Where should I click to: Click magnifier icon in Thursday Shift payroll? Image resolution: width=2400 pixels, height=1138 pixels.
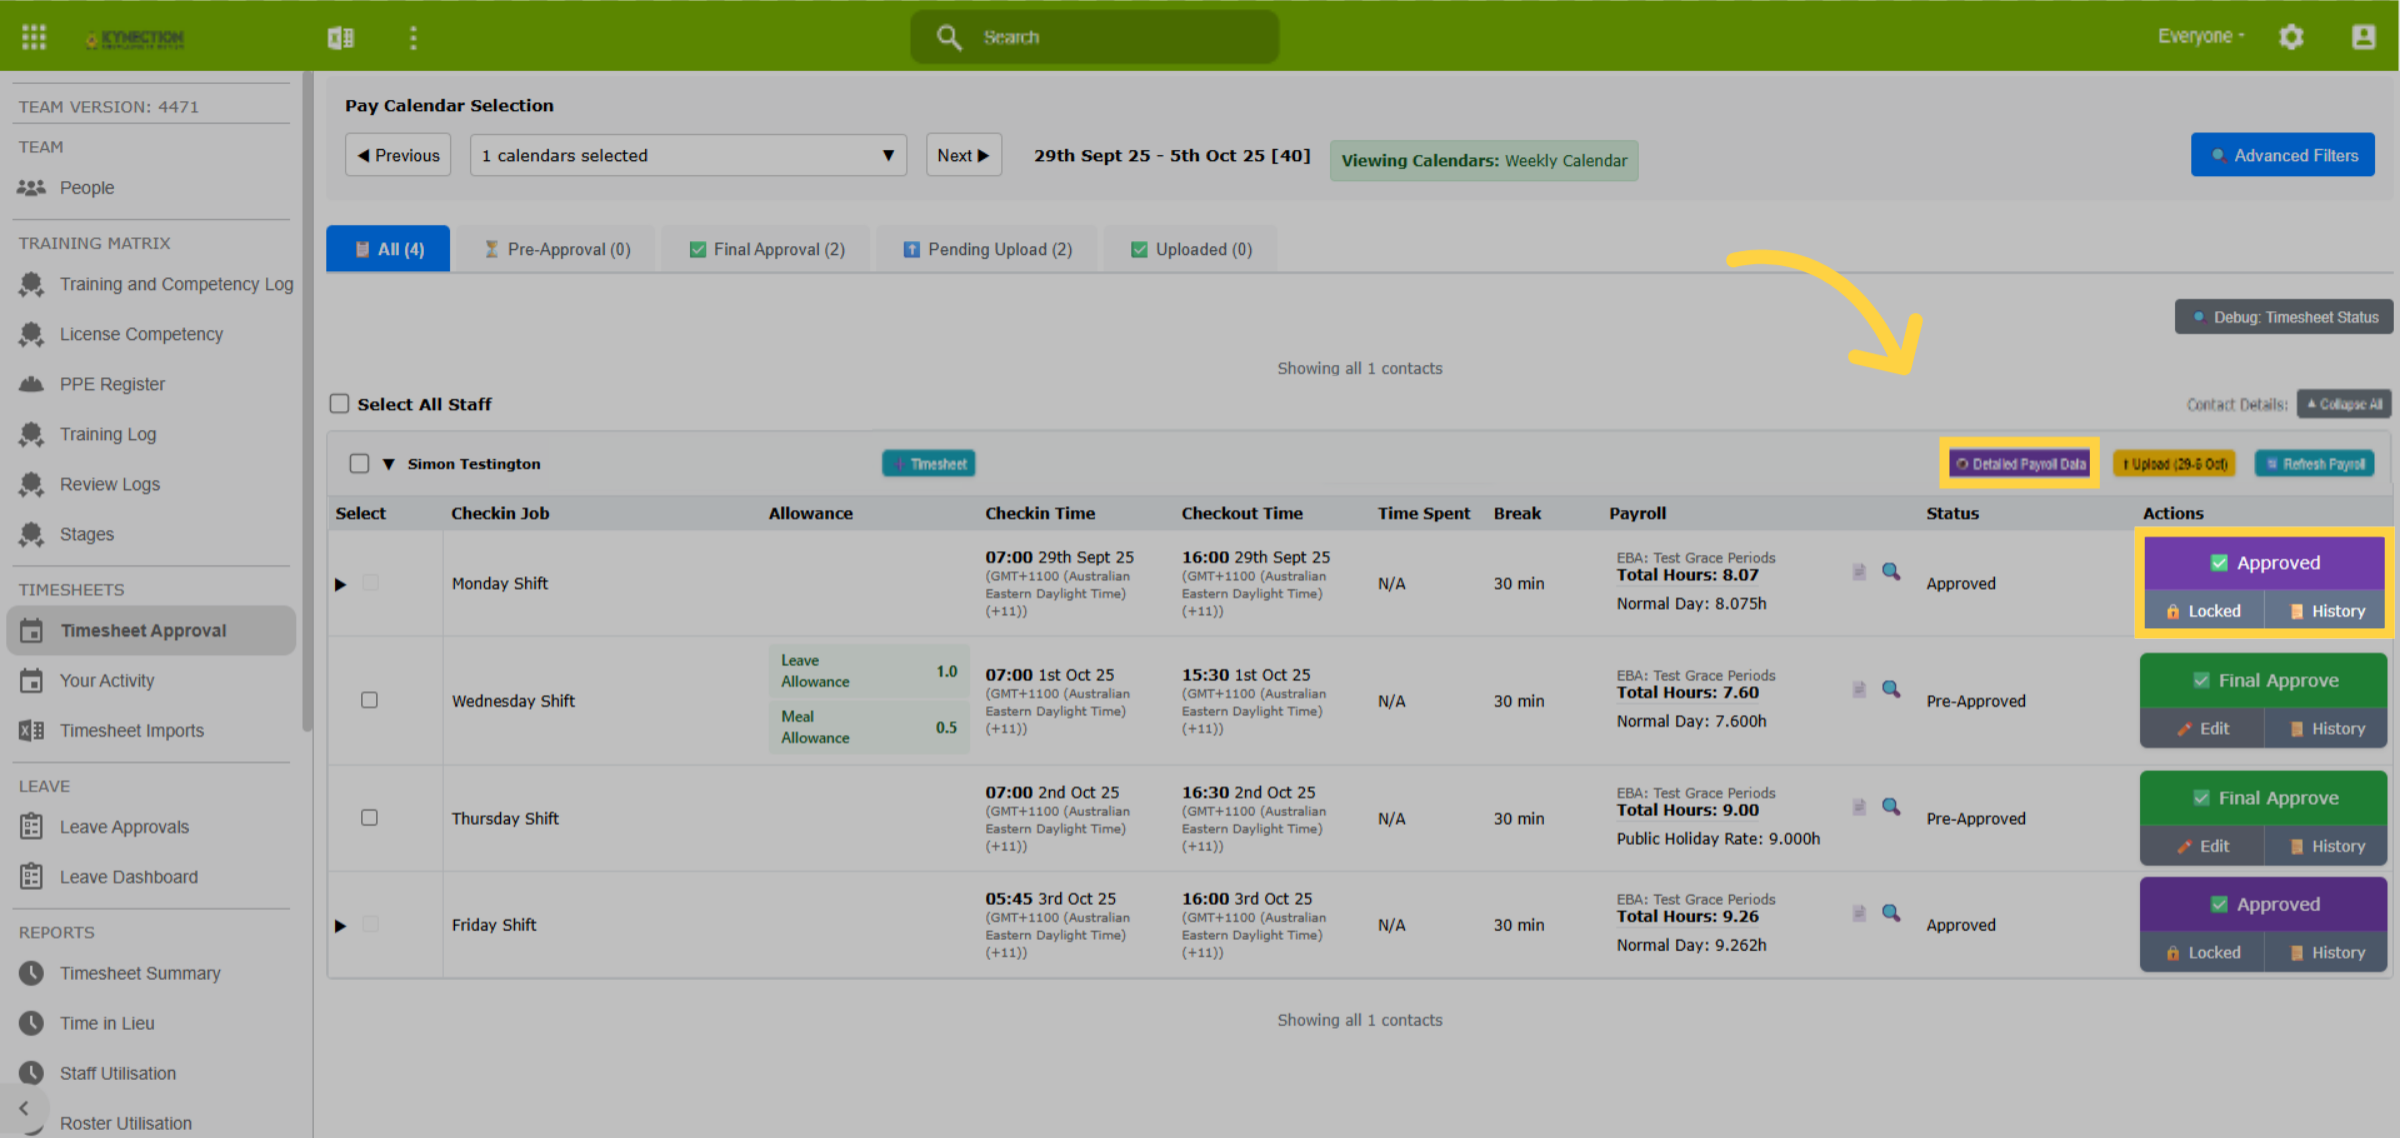click(x=1891, y=806)
